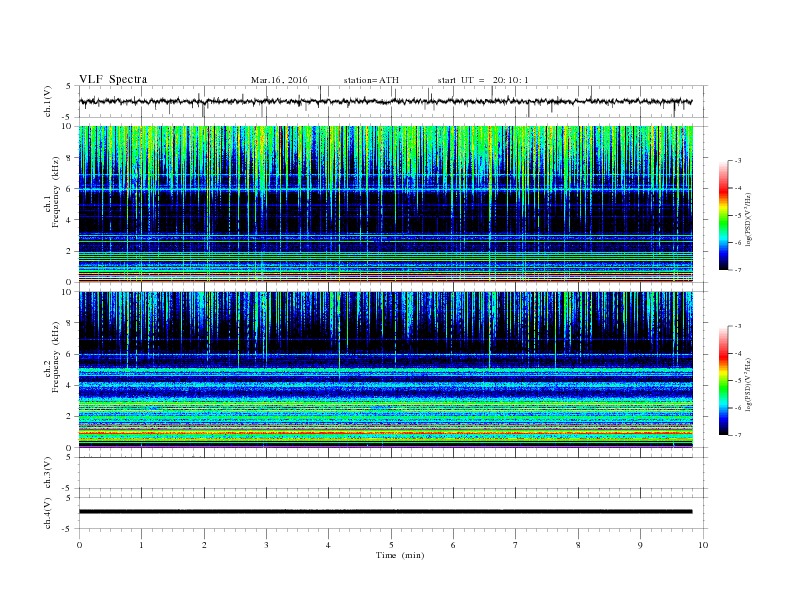792x612 pixels.
Task: Click the red band in ch.2 spectrogram
Action: (386, 433)
